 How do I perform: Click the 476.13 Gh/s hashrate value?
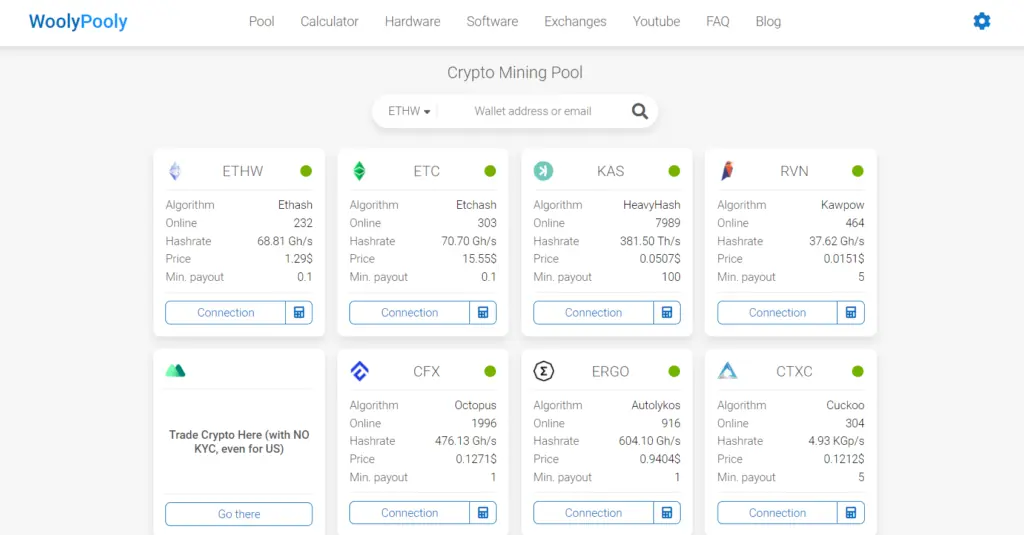466,441
